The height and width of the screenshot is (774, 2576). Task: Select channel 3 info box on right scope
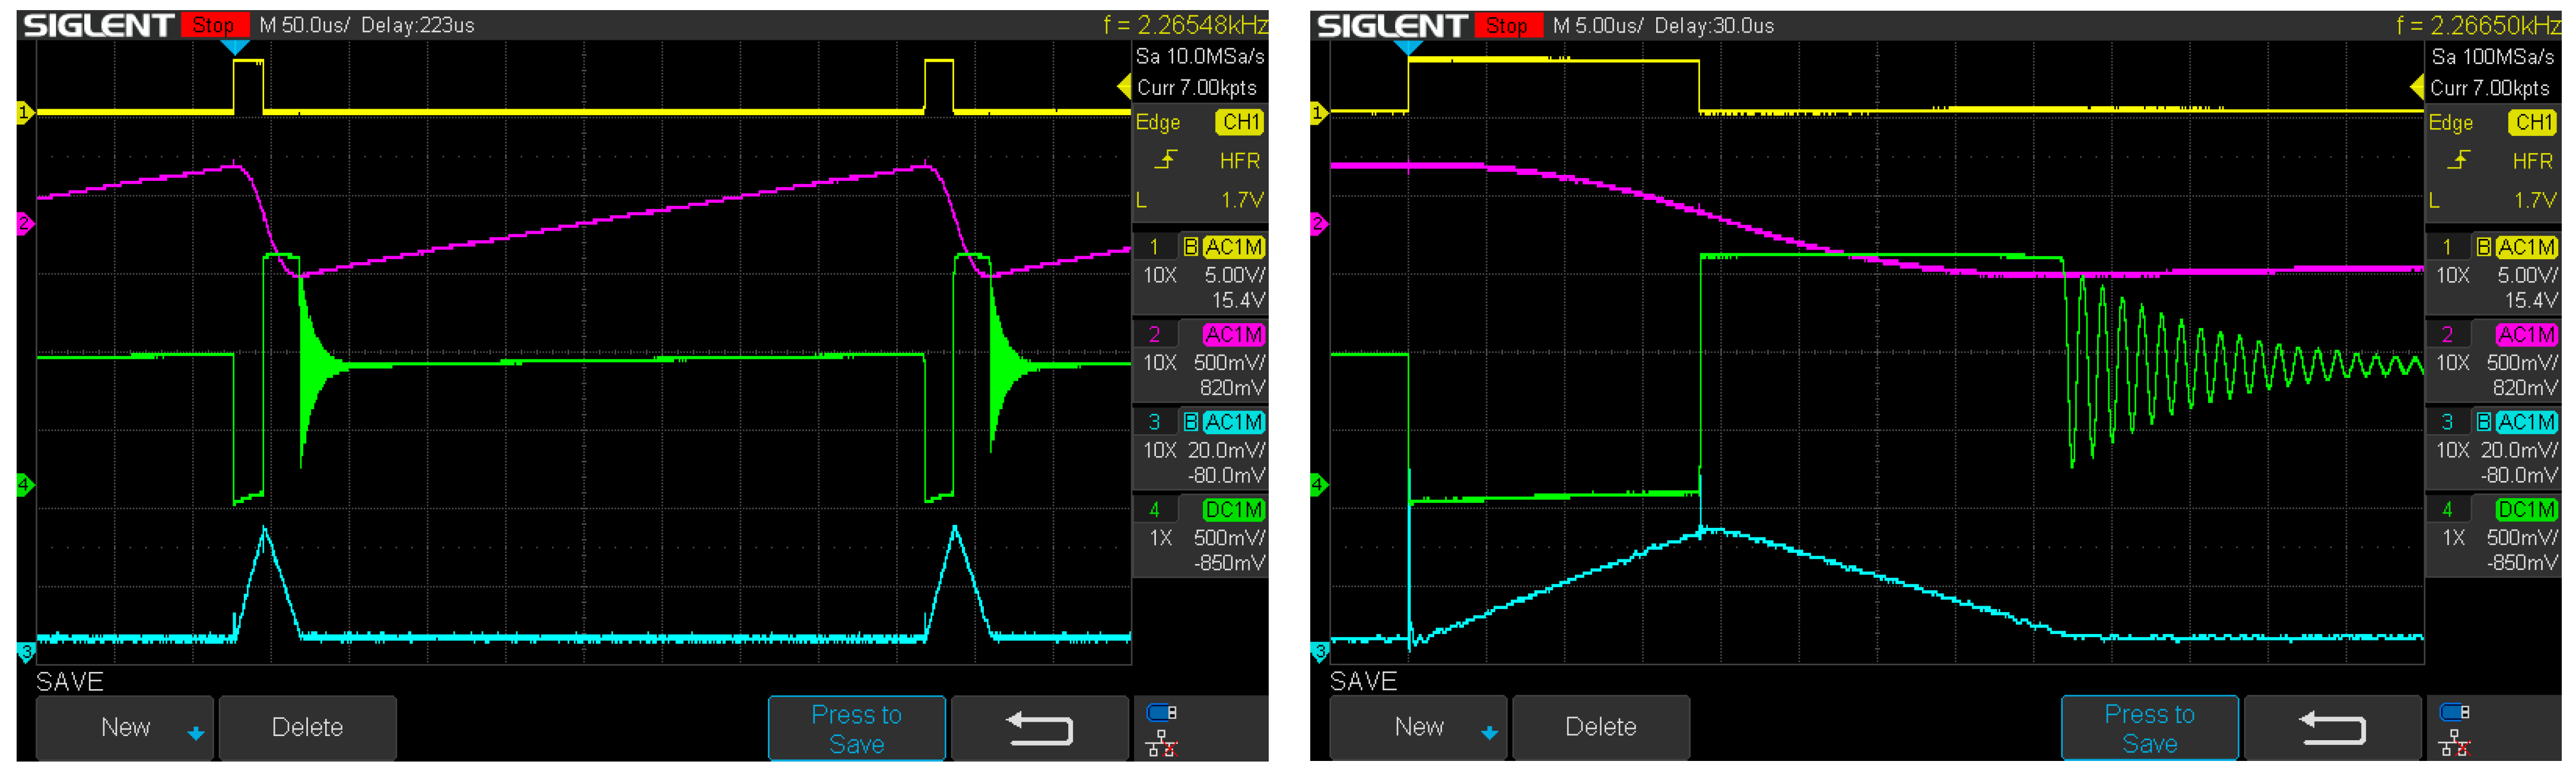coord(2493,448)
